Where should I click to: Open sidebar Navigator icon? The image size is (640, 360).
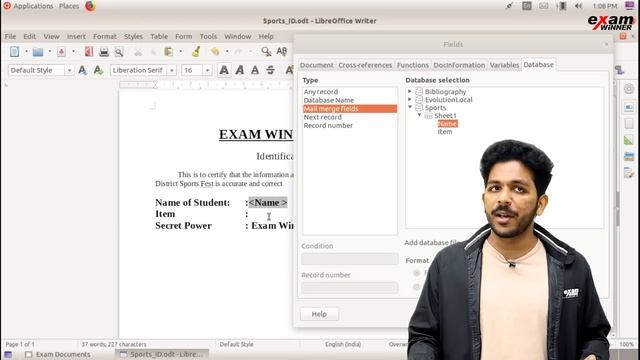click(629, 173)
